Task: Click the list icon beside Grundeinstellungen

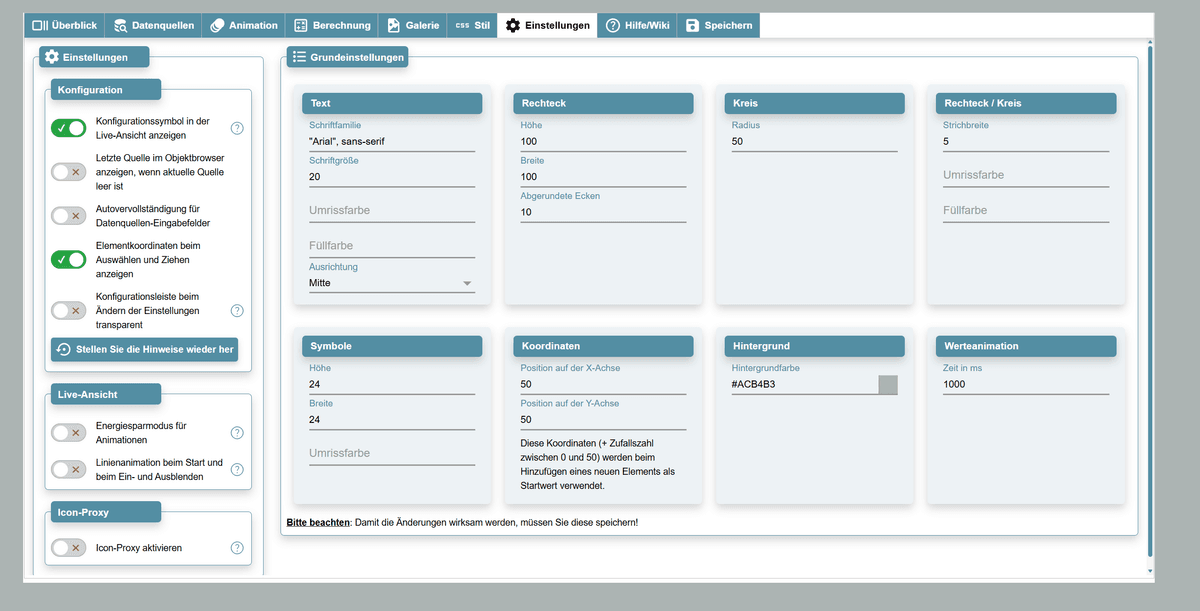Action: click(x=299, y=57)
